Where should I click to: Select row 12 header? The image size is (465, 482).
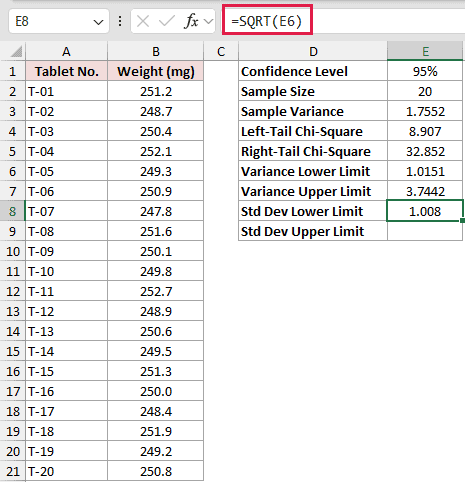tap(13, 291)
